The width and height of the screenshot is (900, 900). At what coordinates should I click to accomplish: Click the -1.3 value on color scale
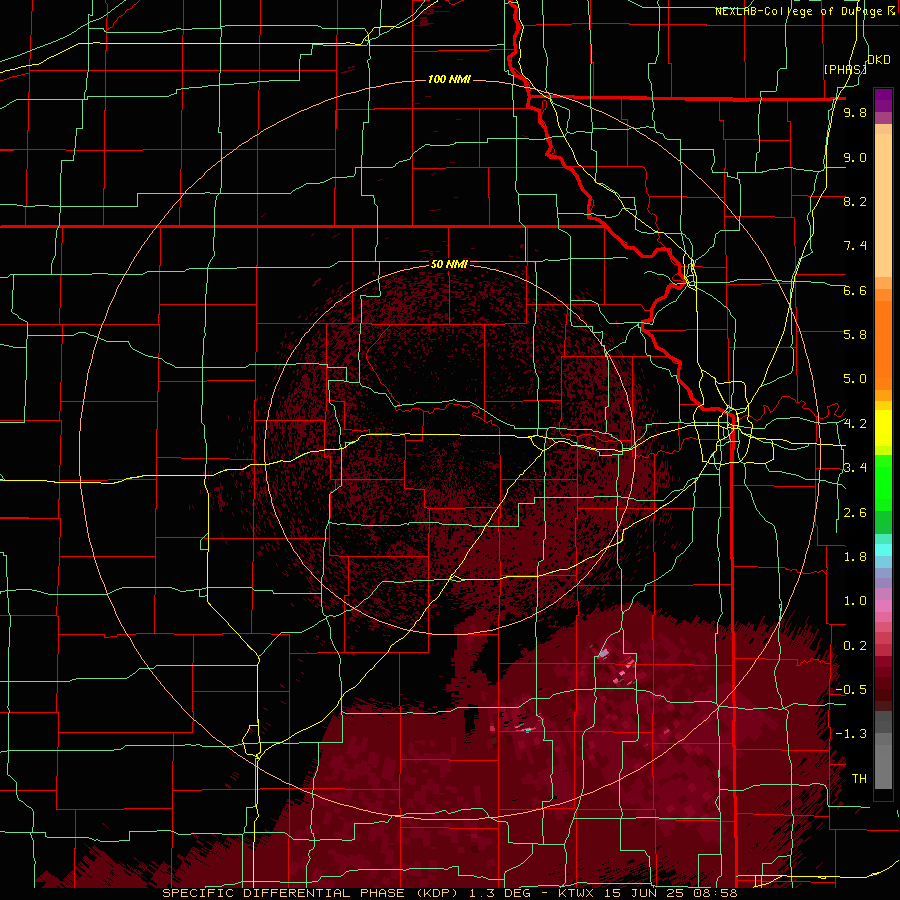pyautogui.click(x=851, y=734)
